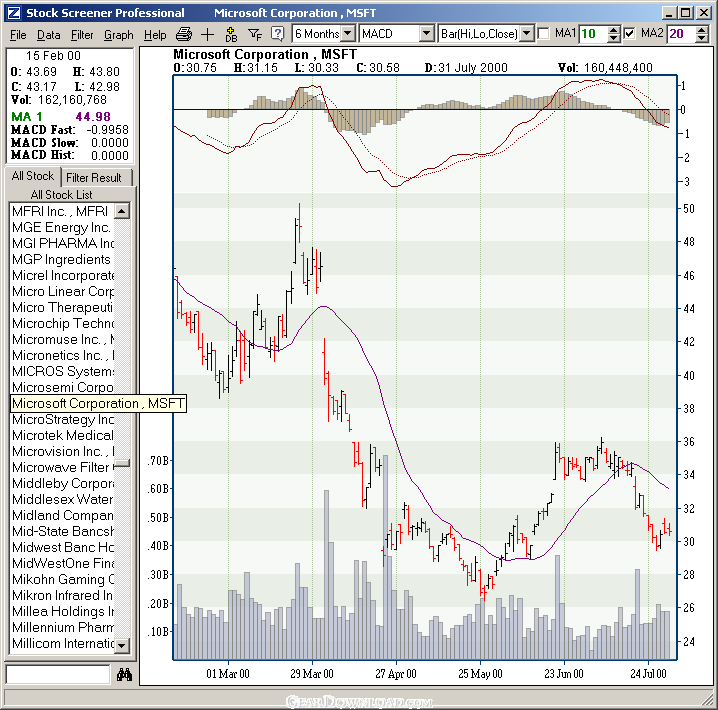Open the Graph menu

pyautogui.click(x=119, y=35)
